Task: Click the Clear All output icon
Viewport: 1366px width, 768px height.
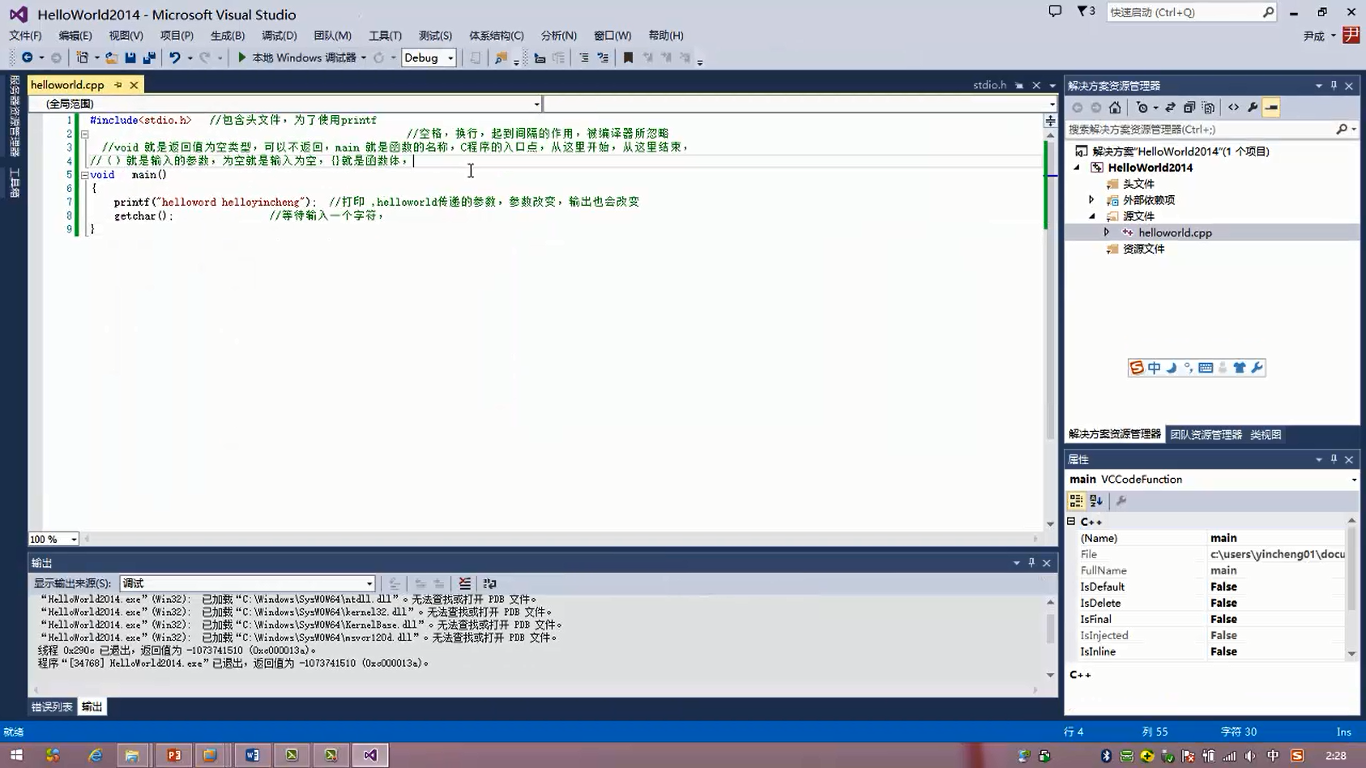Action: coord(465,584)
